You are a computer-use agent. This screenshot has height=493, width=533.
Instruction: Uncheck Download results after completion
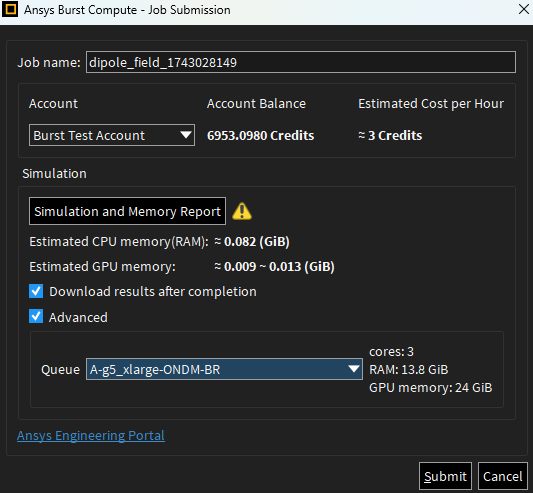point(36,291)
